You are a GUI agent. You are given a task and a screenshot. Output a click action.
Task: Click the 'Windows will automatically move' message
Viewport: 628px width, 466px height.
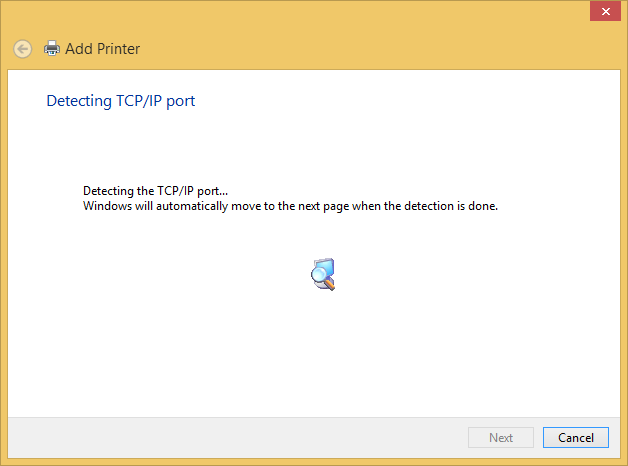[290, 206]
